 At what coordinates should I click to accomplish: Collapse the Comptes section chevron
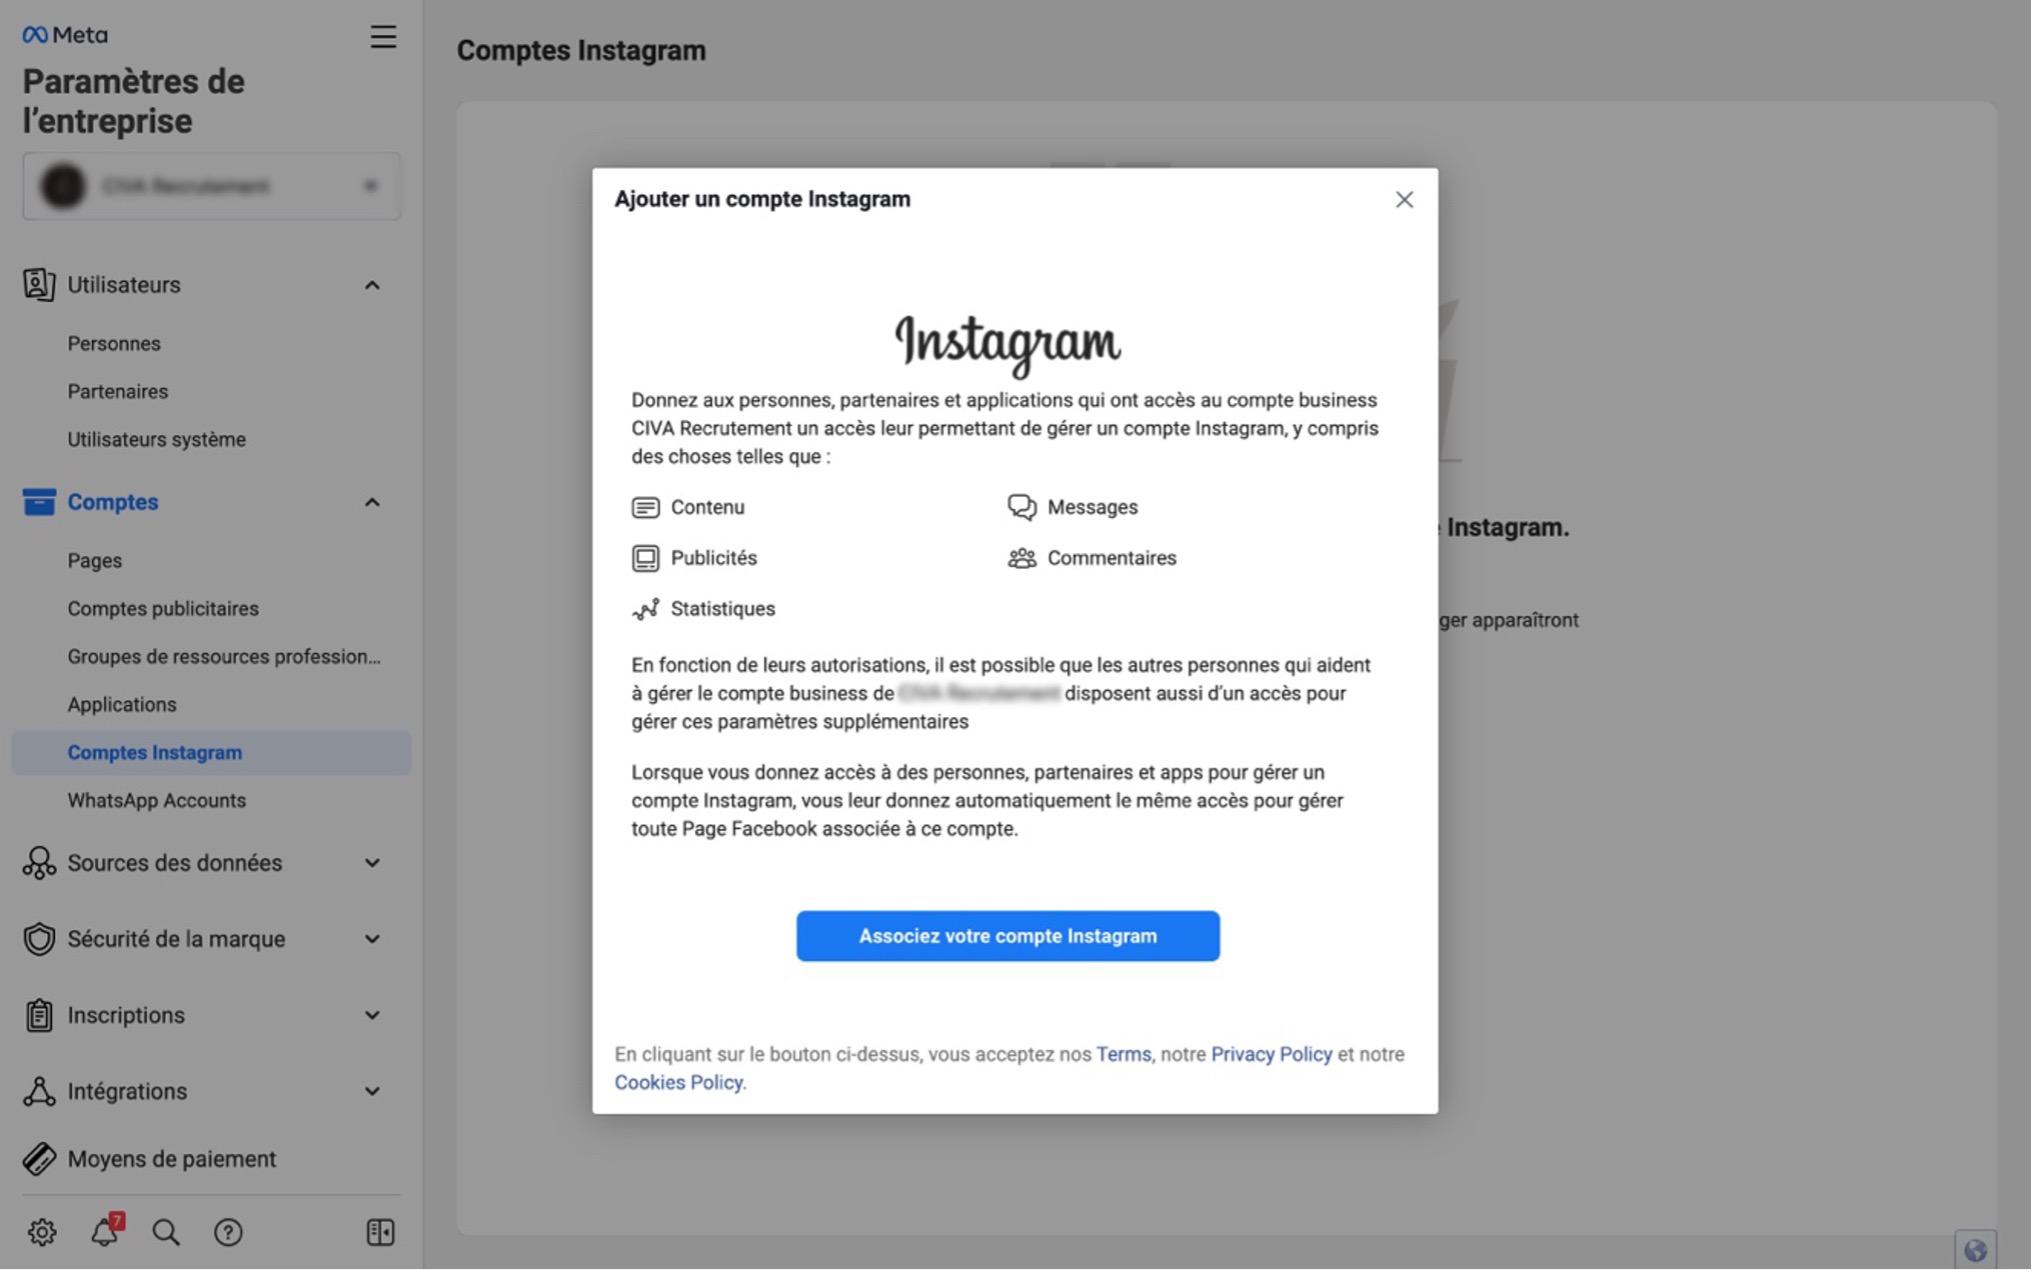(x=372, y=503)
